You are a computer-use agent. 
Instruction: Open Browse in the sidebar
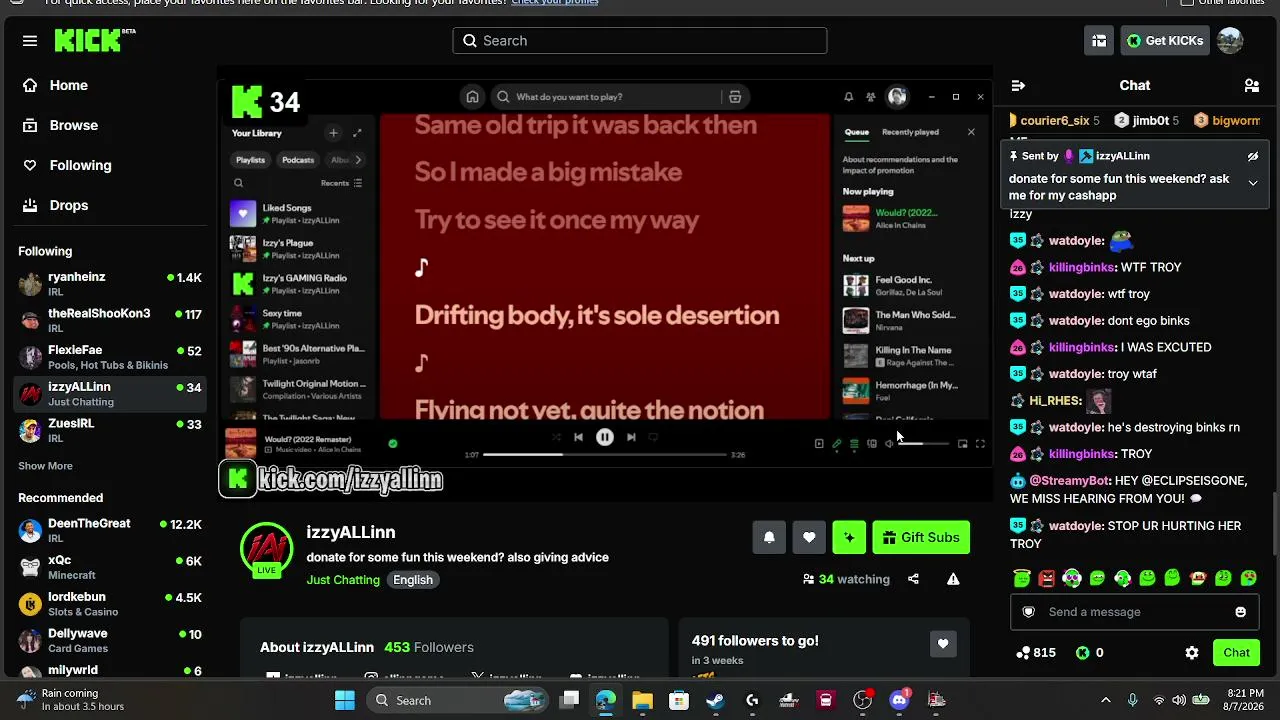coord(74,125)
